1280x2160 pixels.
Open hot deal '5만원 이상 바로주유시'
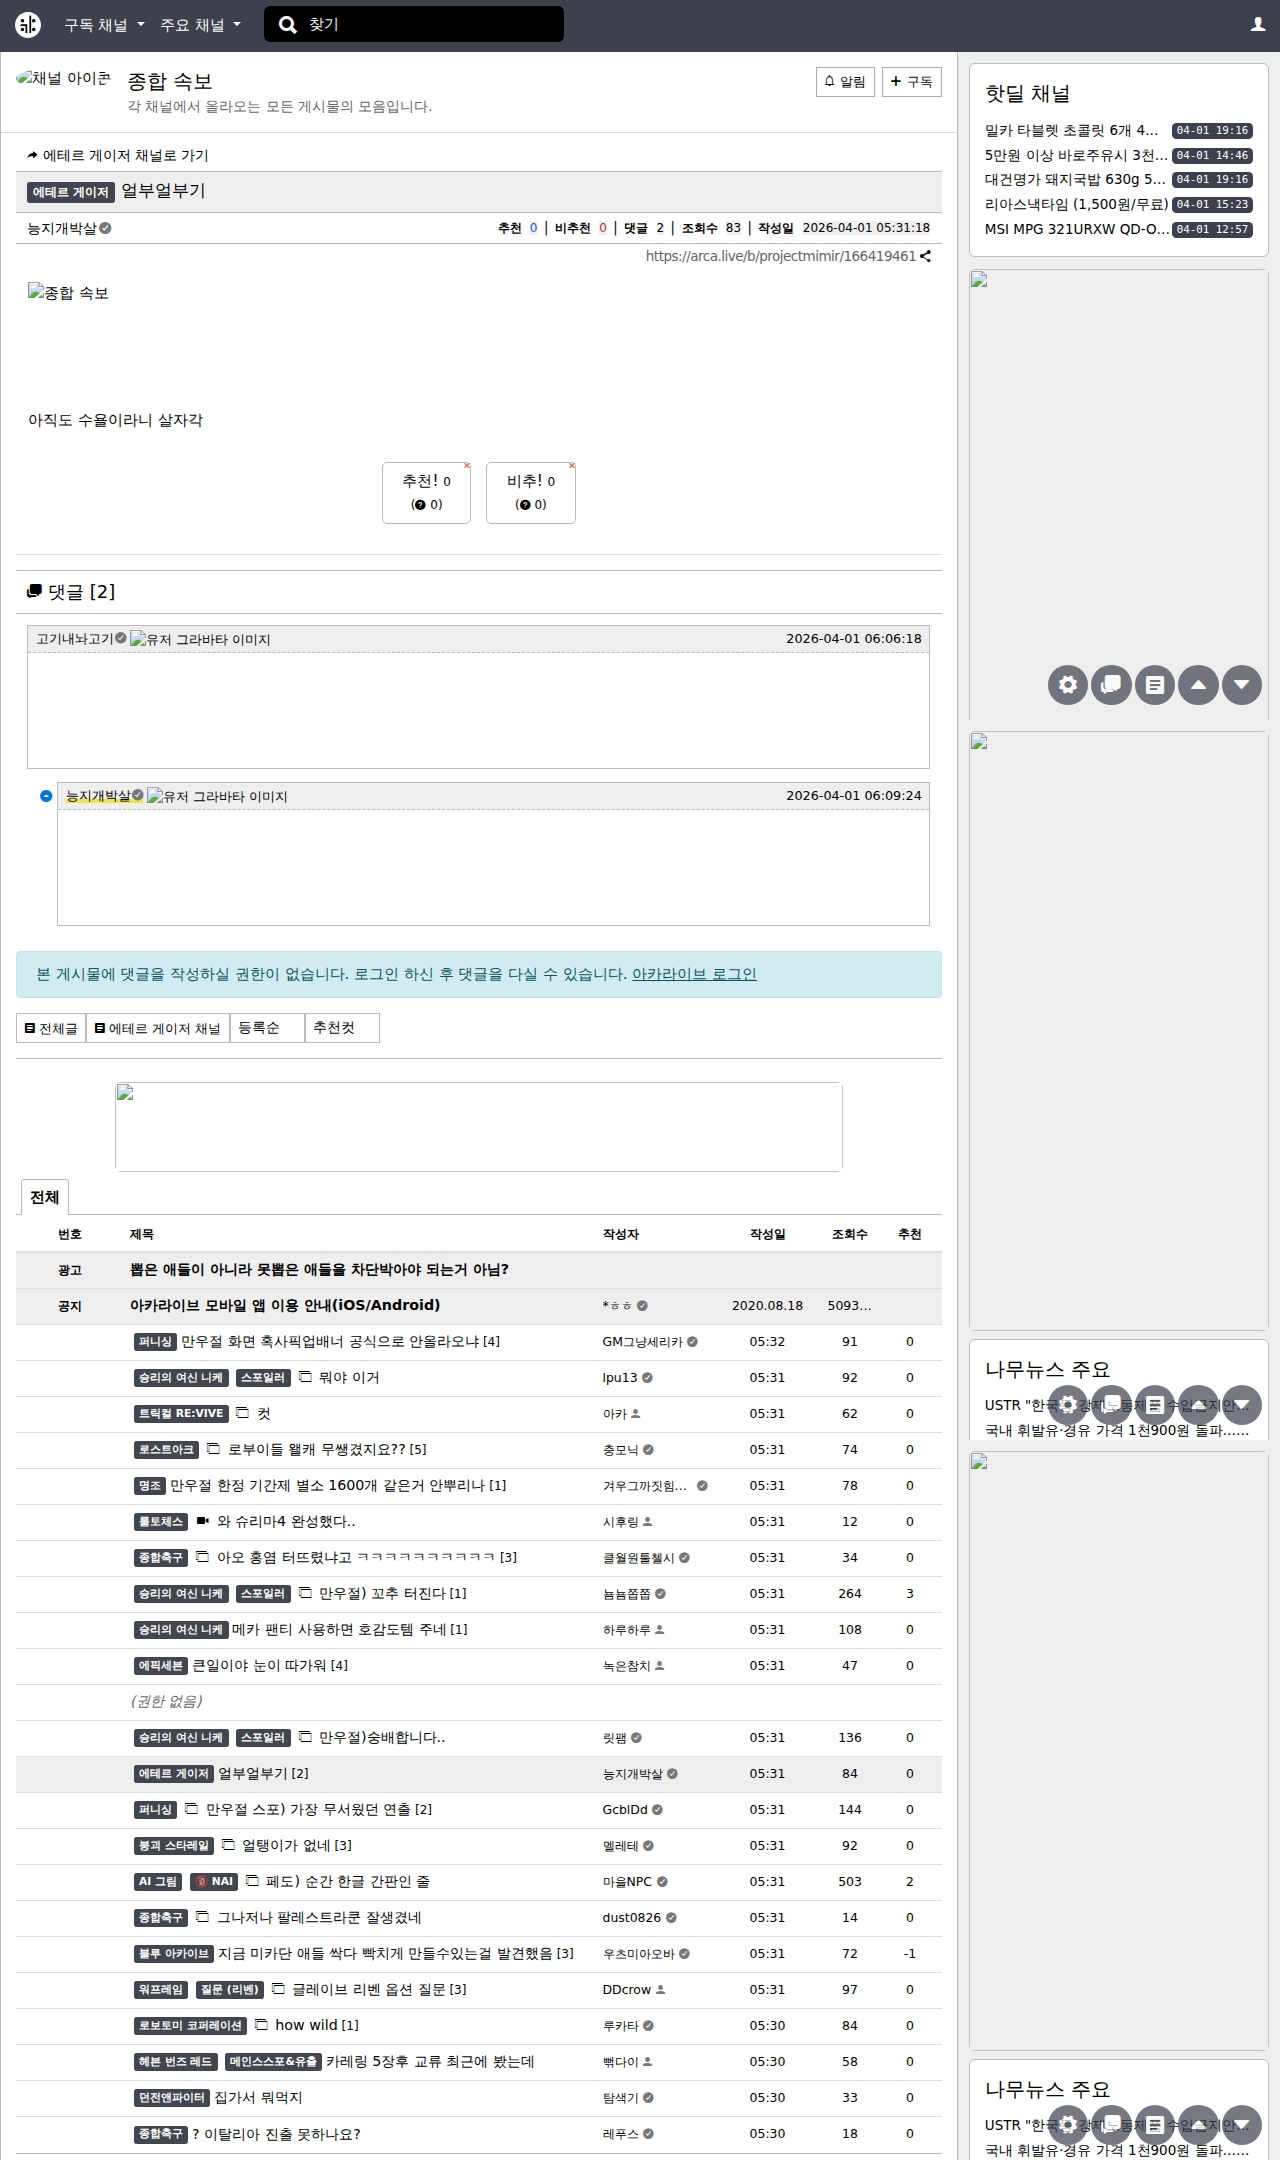click(1076, 155)
